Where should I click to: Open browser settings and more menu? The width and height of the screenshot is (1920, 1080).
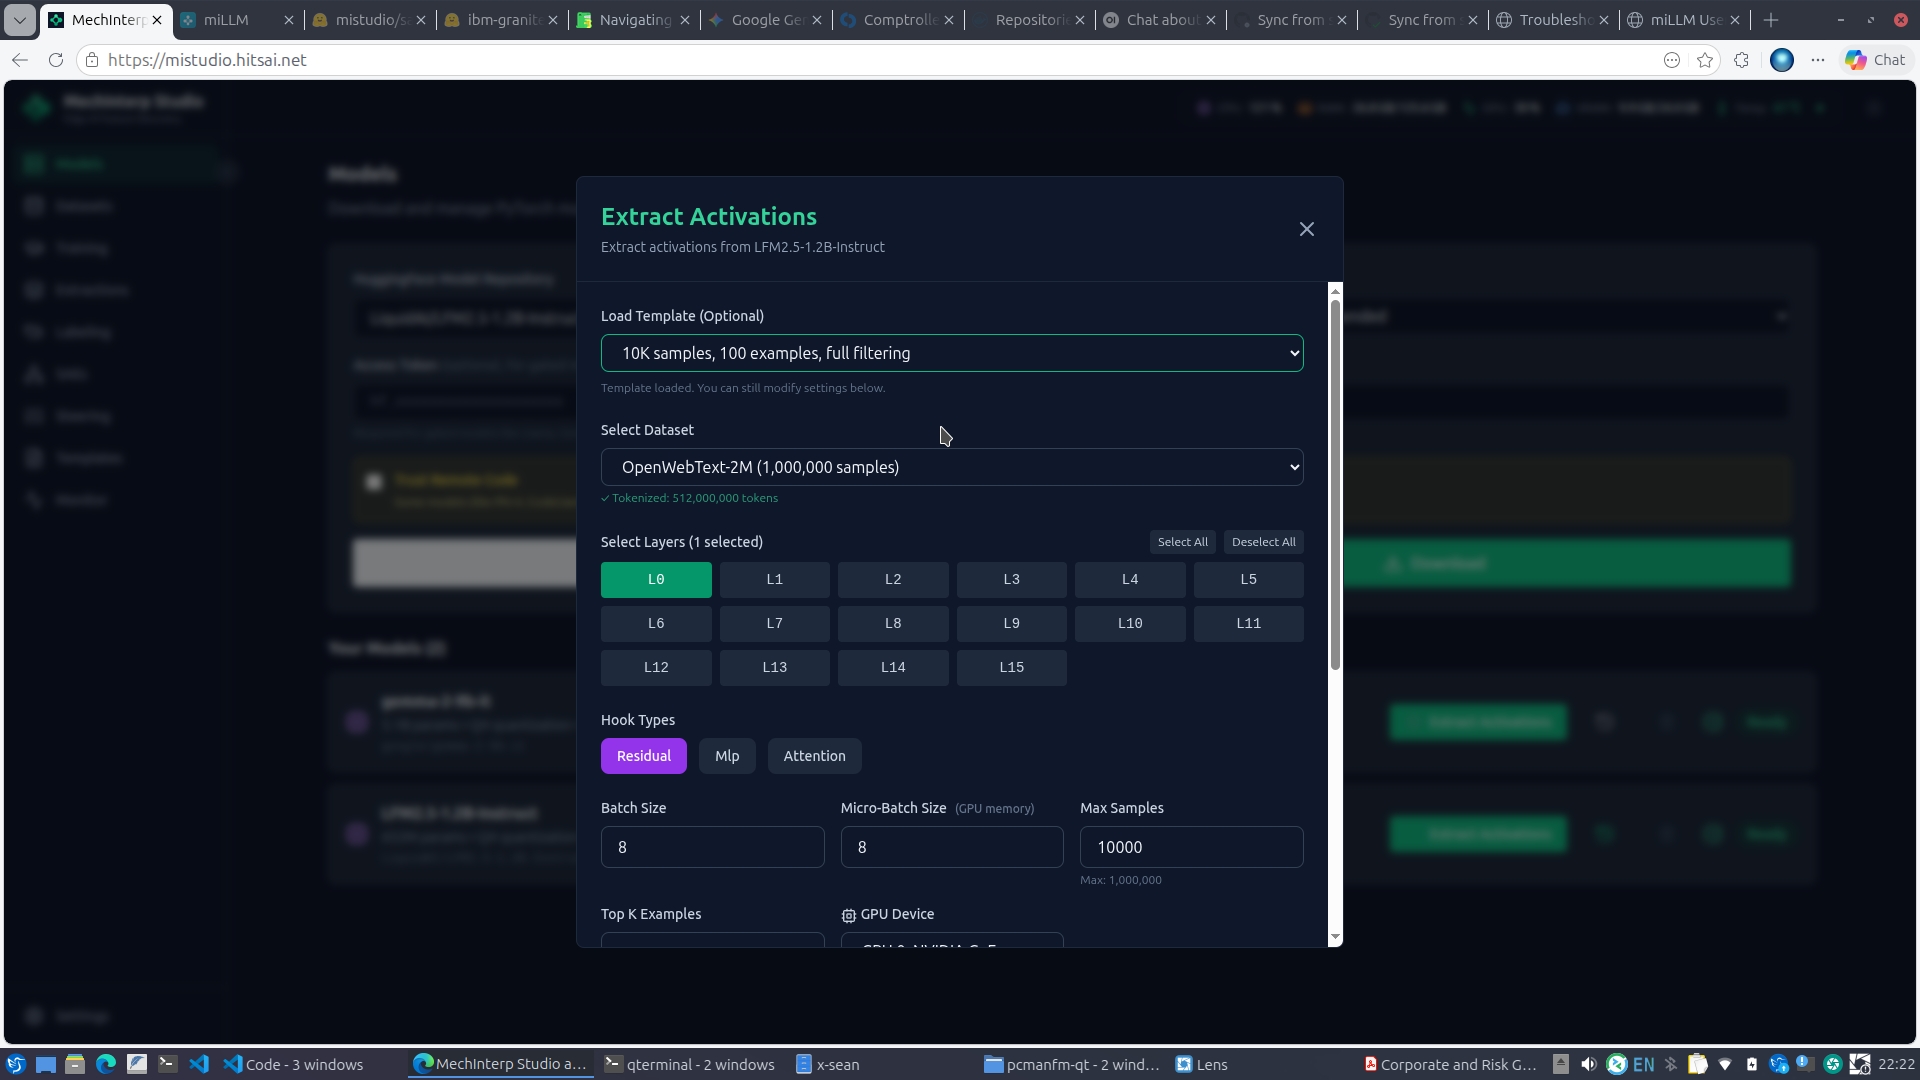pyautogui.click(x=1818, y=60)
